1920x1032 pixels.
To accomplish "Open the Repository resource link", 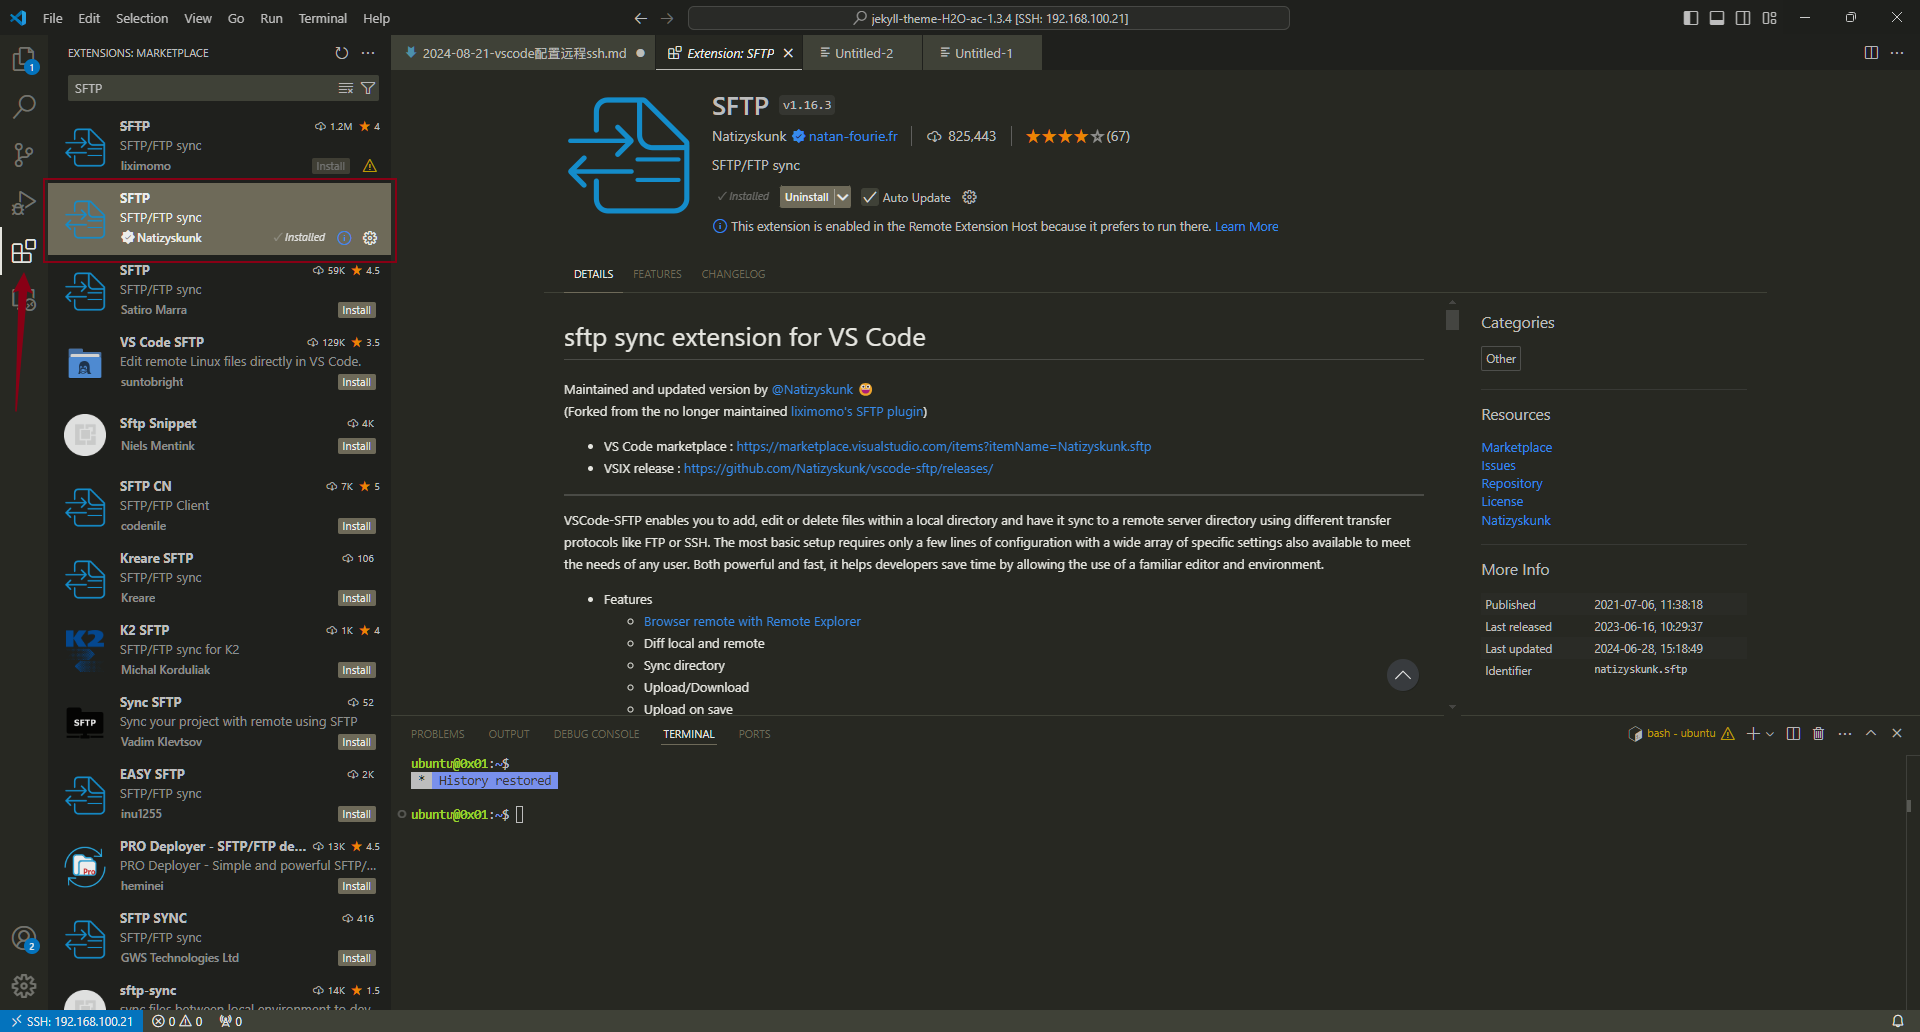I will tap(1511, 484).
